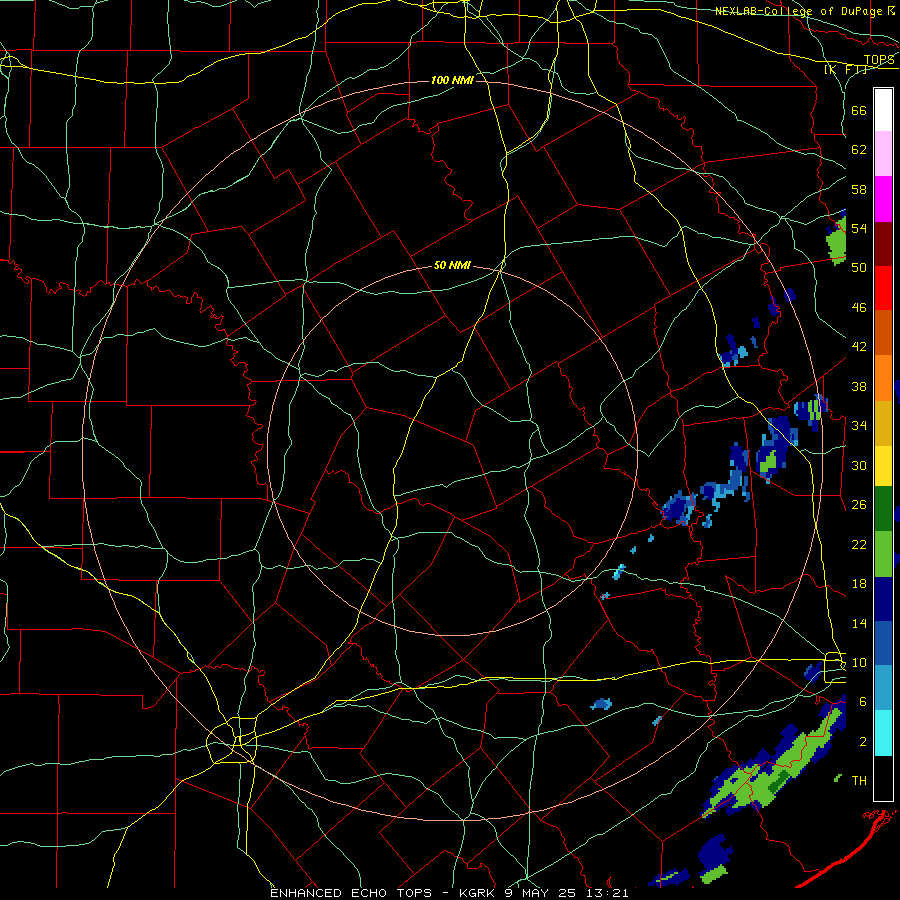Click the 'K FT' units label
The image size is (900, 900).
845,69
